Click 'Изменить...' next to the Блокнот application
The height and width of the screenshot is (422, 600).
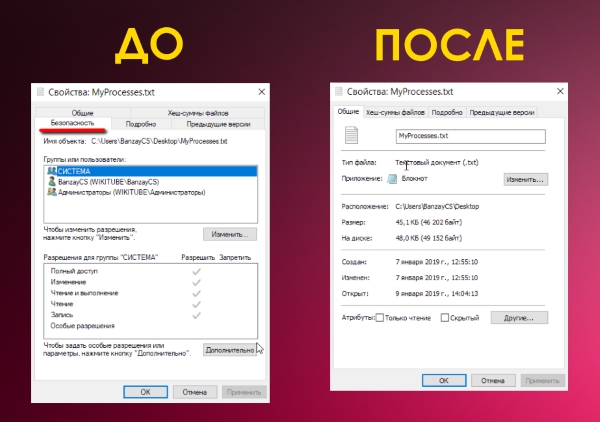click(524, 180)
